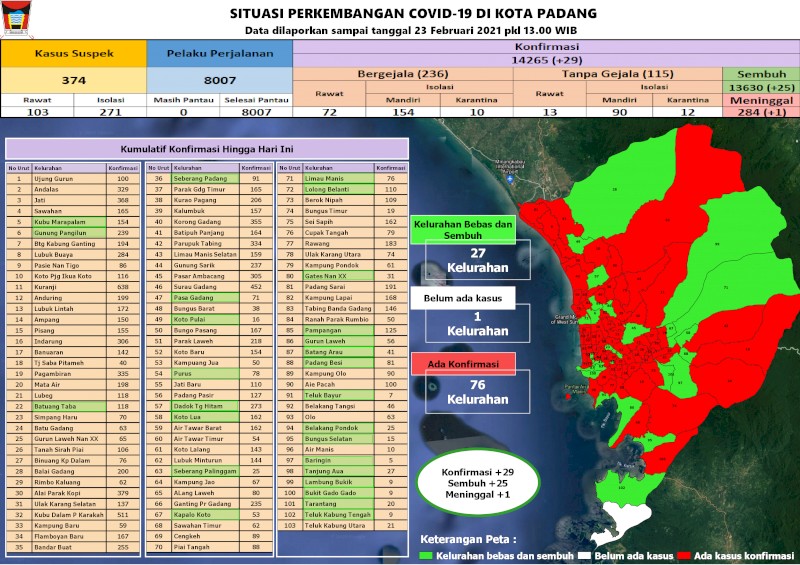Select the Pagambiran row
This screenshot has width=800, height=565.
(x=73, y=374)
